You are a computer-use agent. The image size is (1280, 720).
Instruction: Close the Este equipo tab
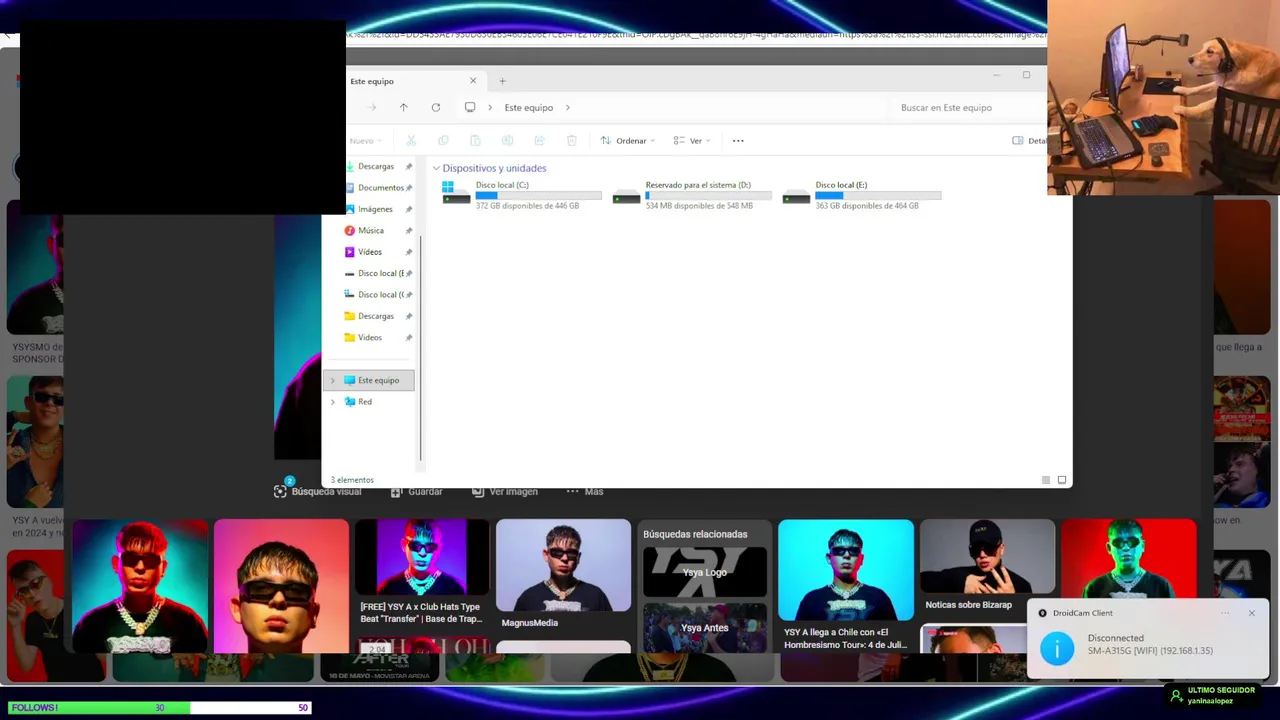pyautogui.click(x=473, y=81)
